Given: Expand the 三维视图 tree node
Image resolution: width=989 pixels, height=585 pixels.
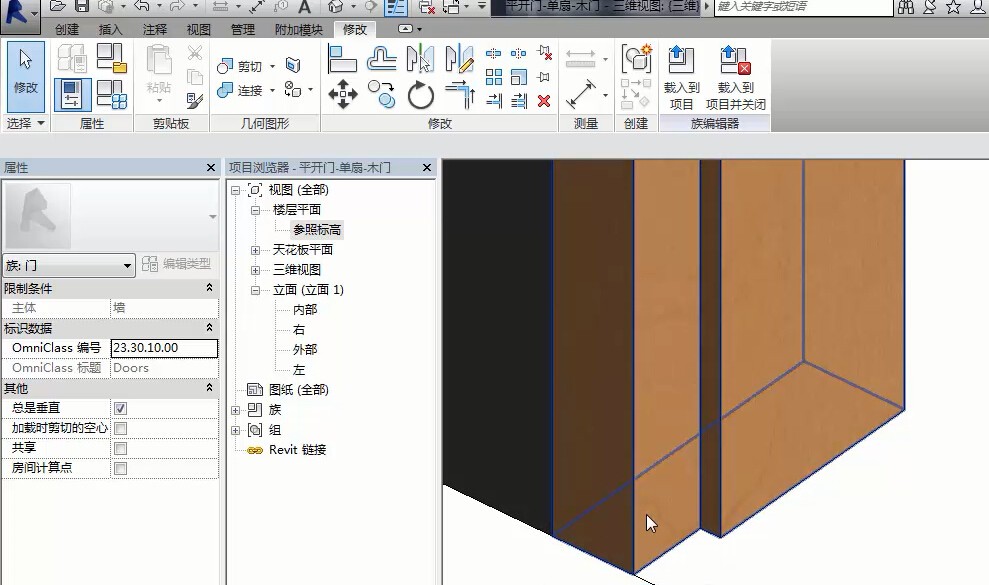Looking at the screenshot, I should point(256,270).
